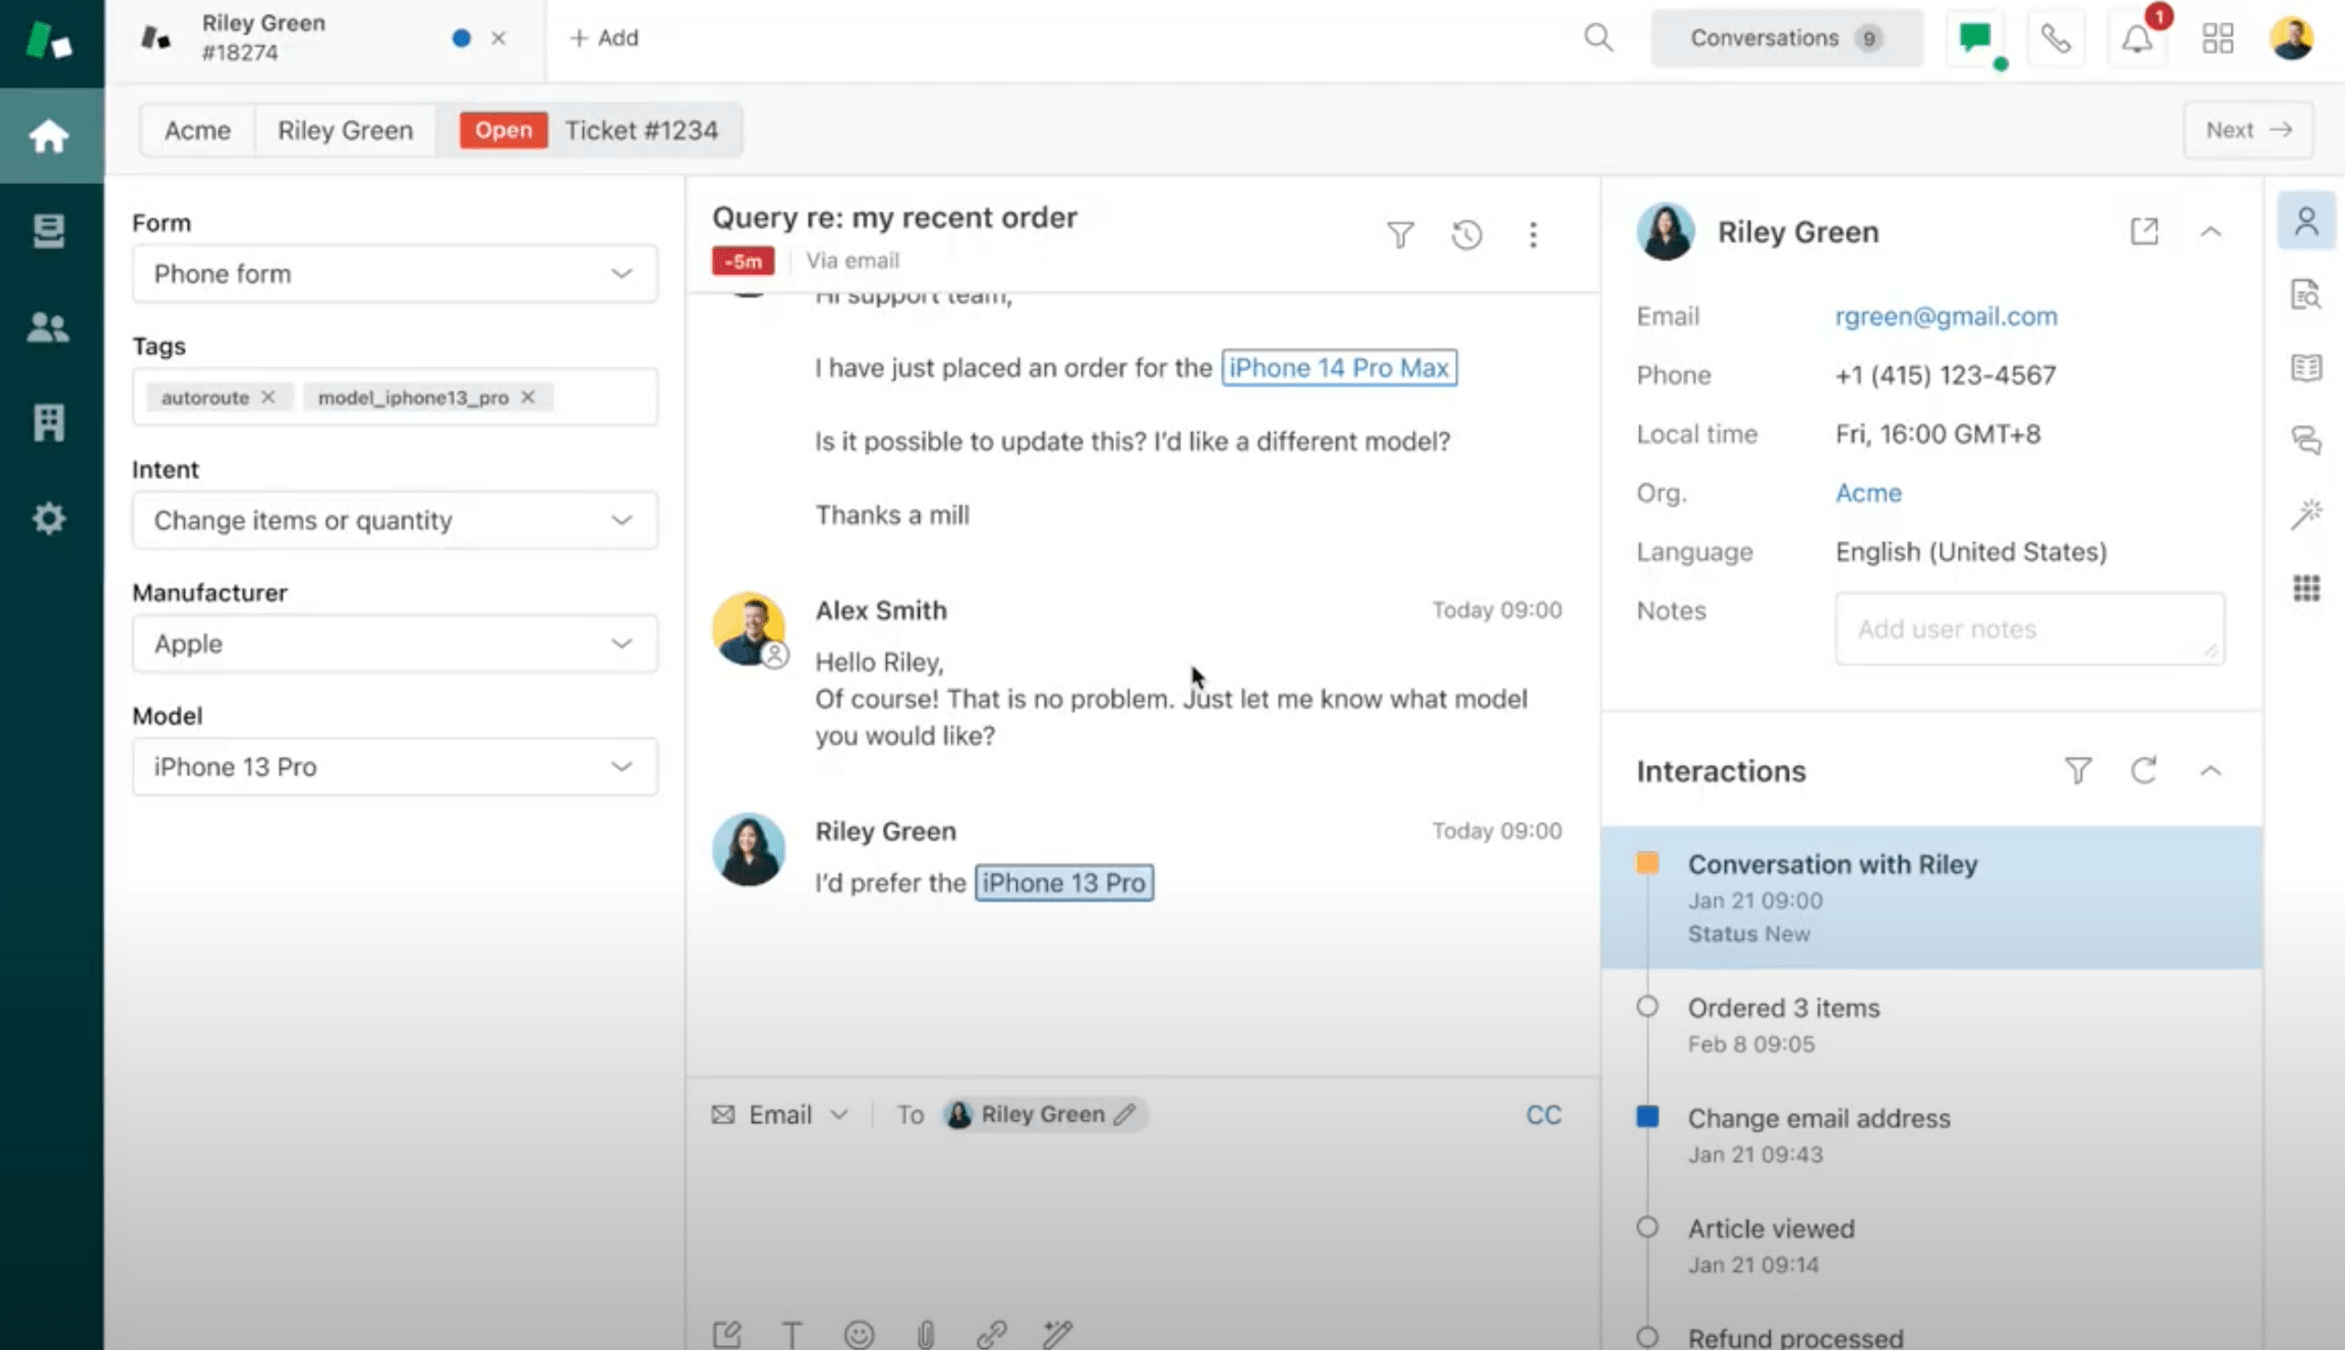
Task: Click the green chat status icon
Action: pos(1975,38)
